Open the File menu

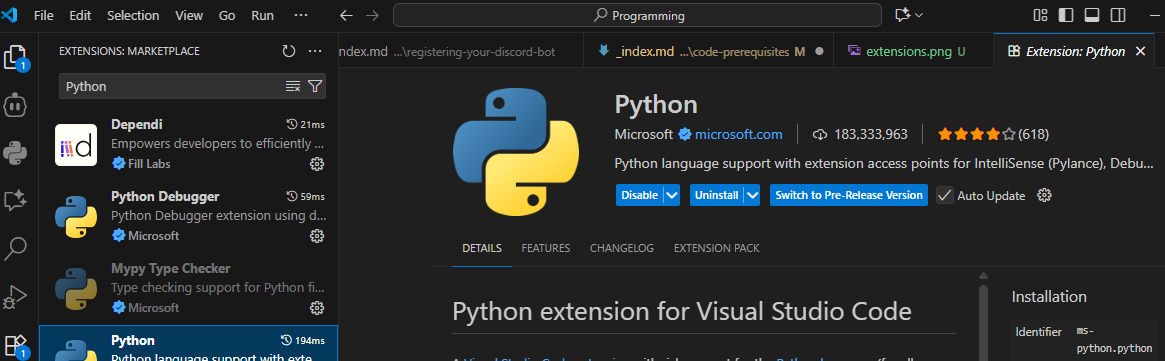point(44,15)
